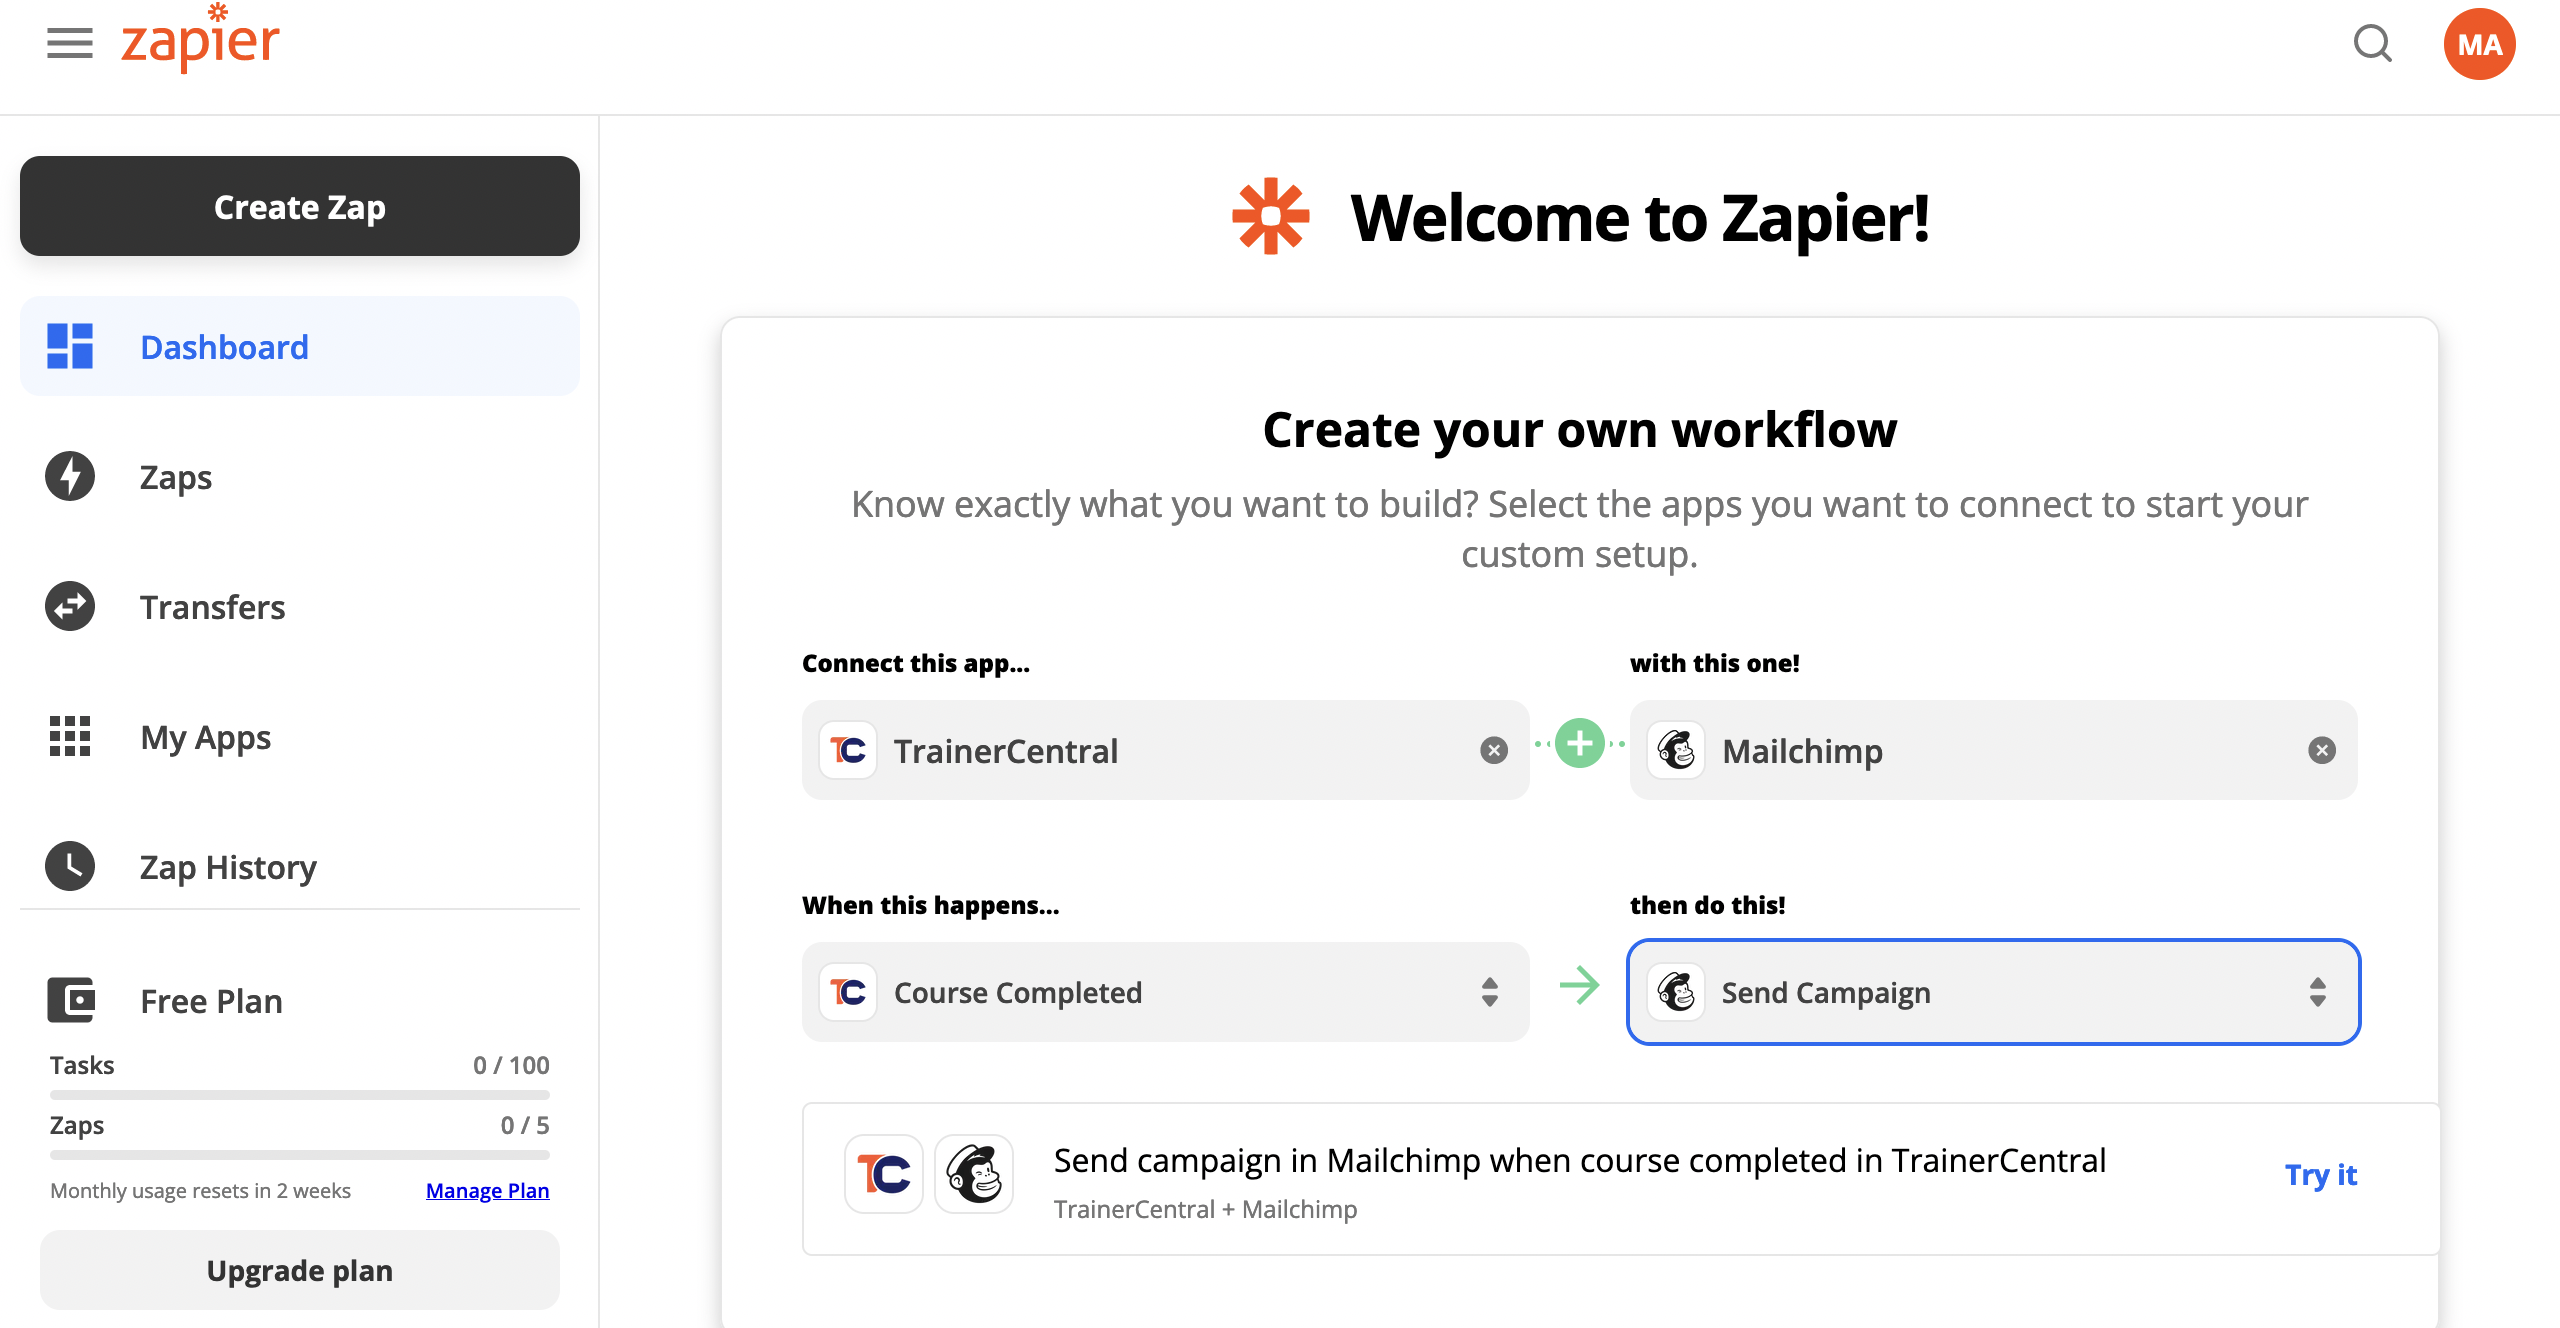Viewport: 2560px width, 1328px height.
Task: Click the Zaps lightning bolt icon
Action: click(70, 476)
